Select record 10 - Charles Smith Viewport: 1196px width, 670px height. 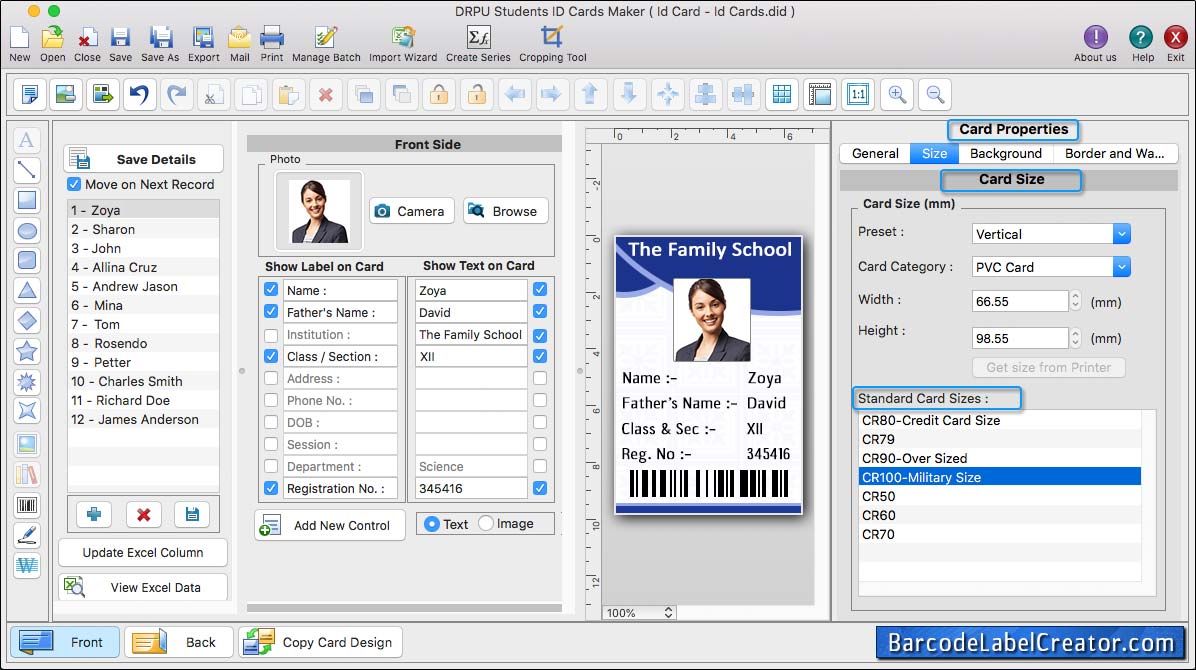[x=143, y=381]
